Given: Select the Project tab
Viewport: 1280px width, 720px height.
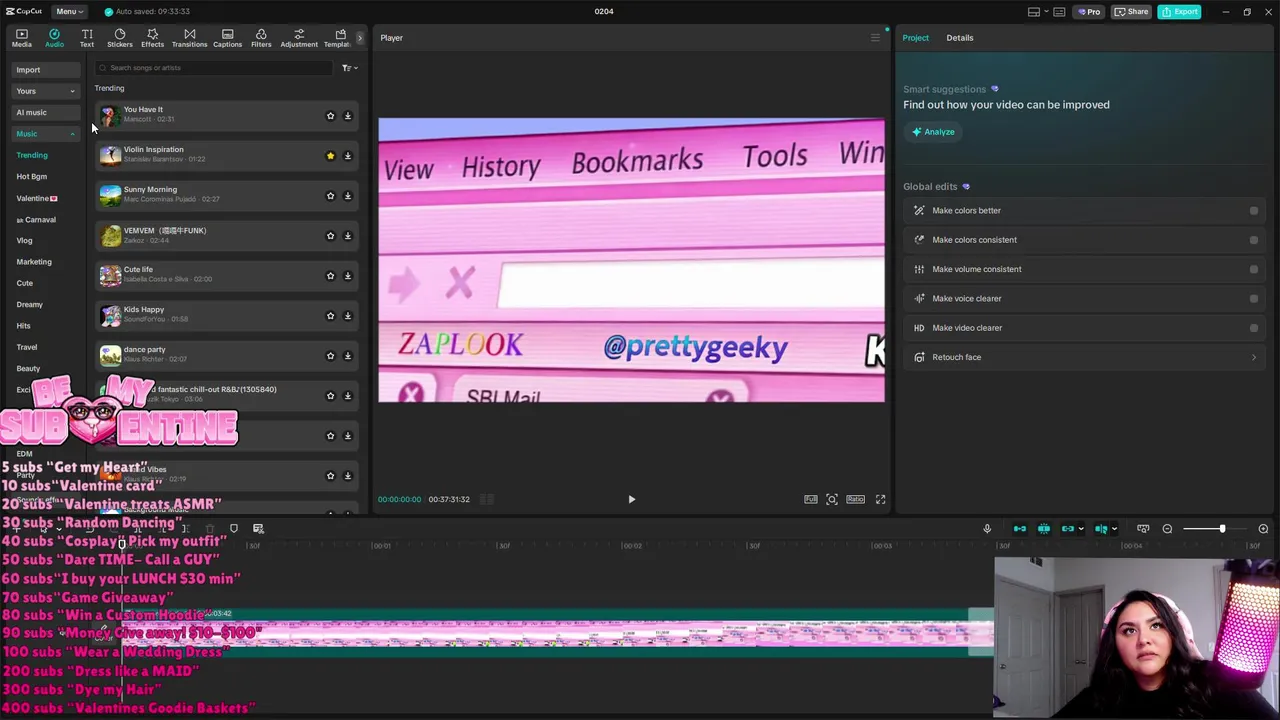Looking at the screenshot, I should [915, 38].
